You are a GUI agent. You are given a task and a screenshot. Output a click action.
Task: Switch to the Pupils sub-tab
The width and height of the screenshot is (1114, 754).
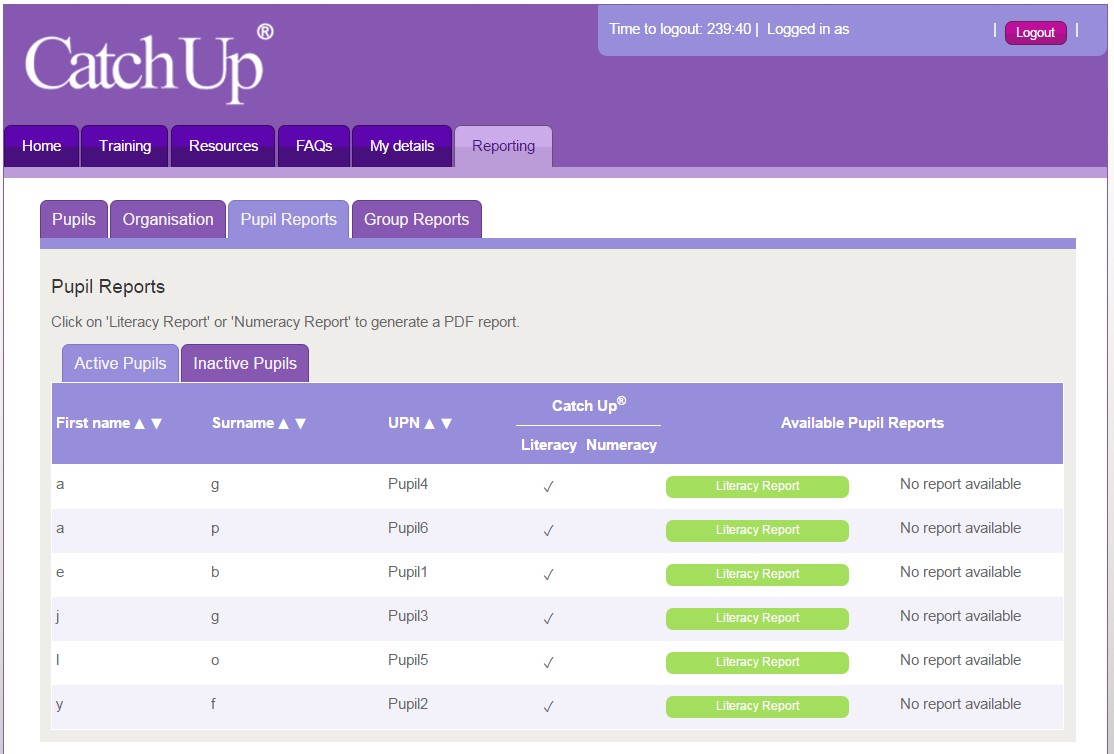[74, 220]
